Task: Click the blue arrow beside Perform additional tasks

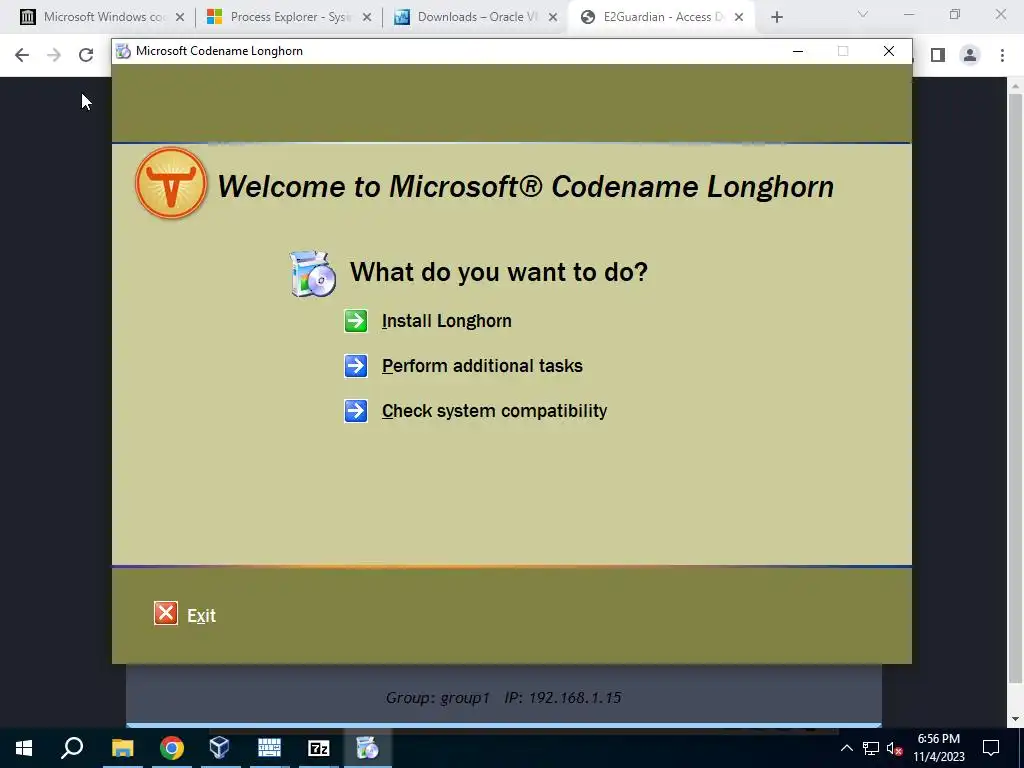Action: point(356,366)
